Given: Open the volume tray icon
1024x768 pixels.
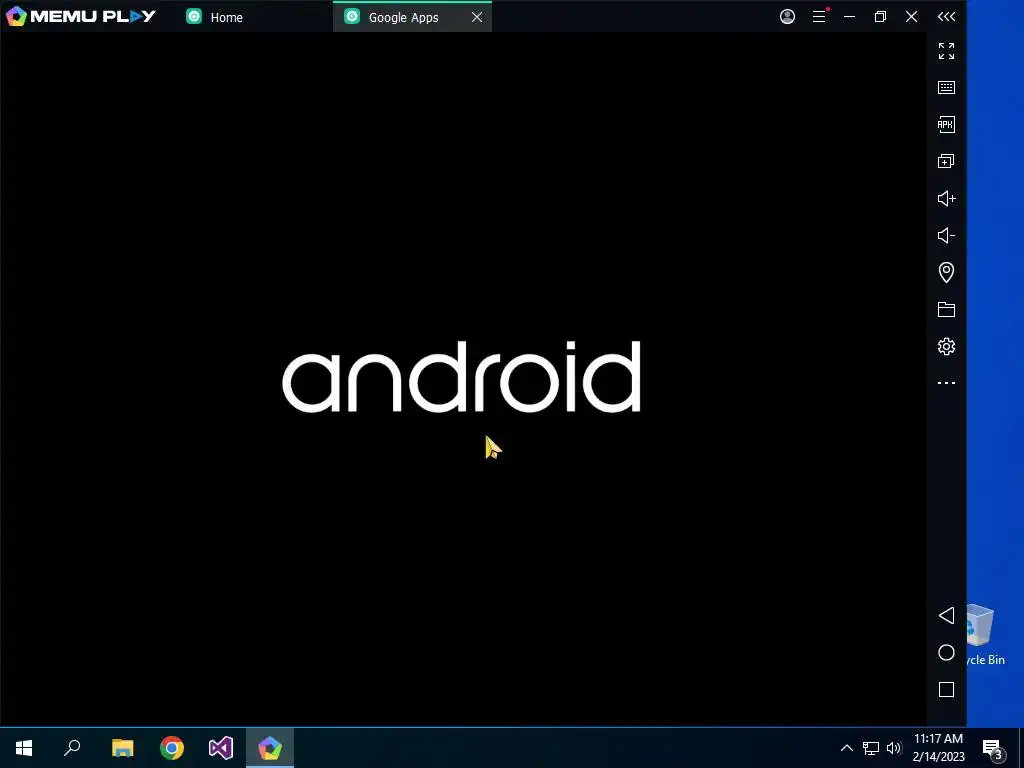Looking at the screenshot, I should (x=894, y=748).
